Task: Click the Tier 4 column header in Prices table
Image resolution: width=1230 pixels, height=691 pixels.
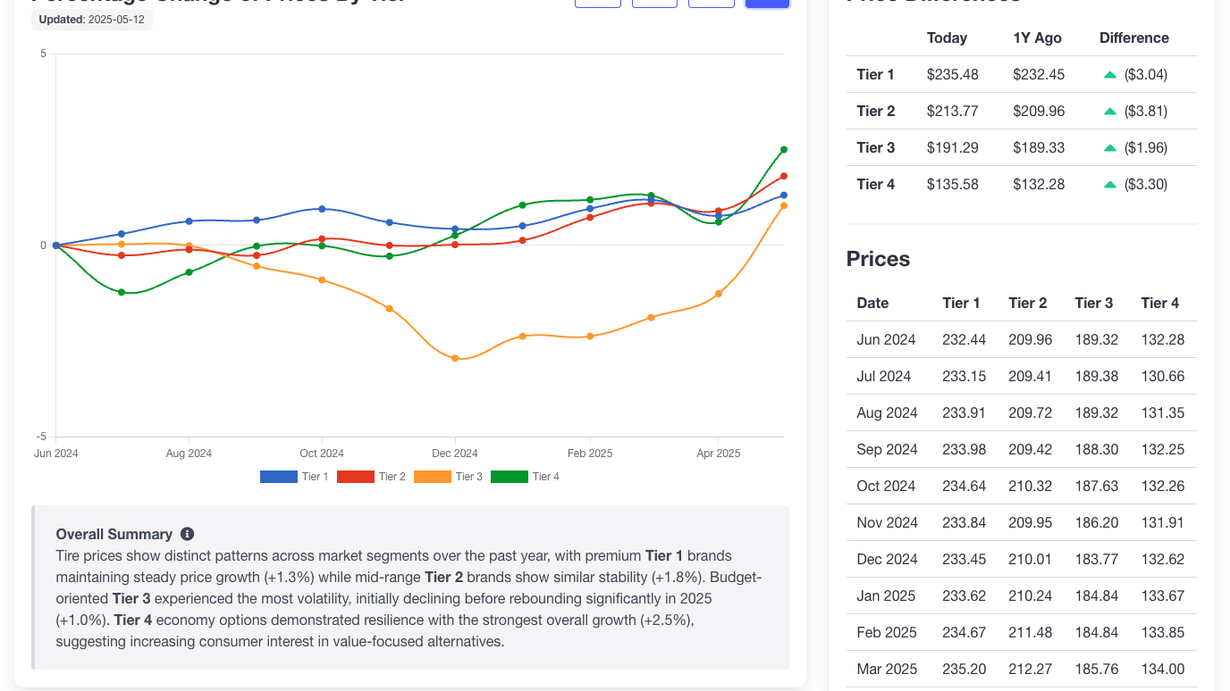Action: pyautogui.click(x=1160, y=303)
